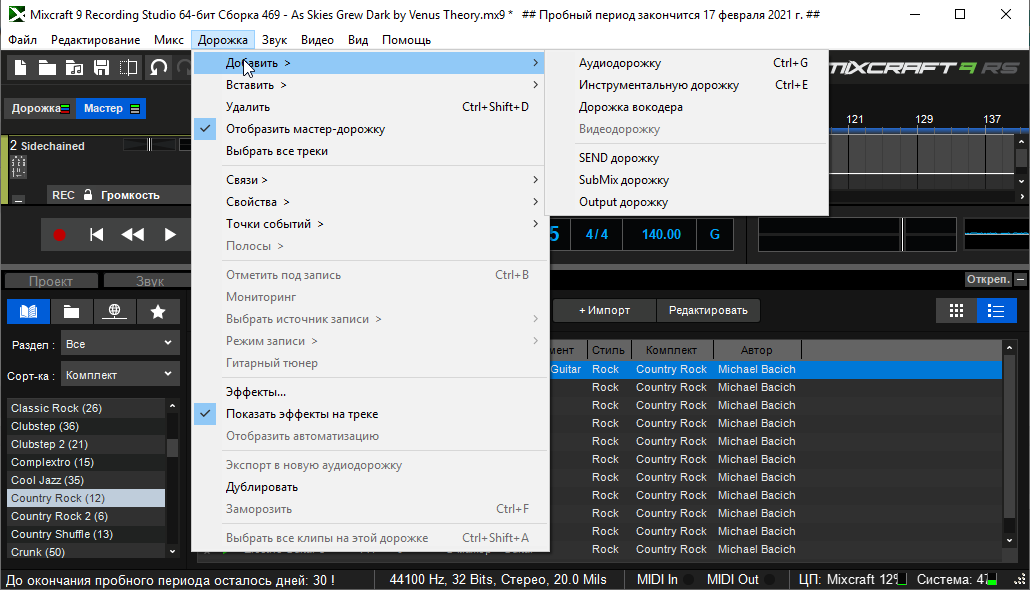
Task: Switch to the Звук tab
Action: coord(149,281)
